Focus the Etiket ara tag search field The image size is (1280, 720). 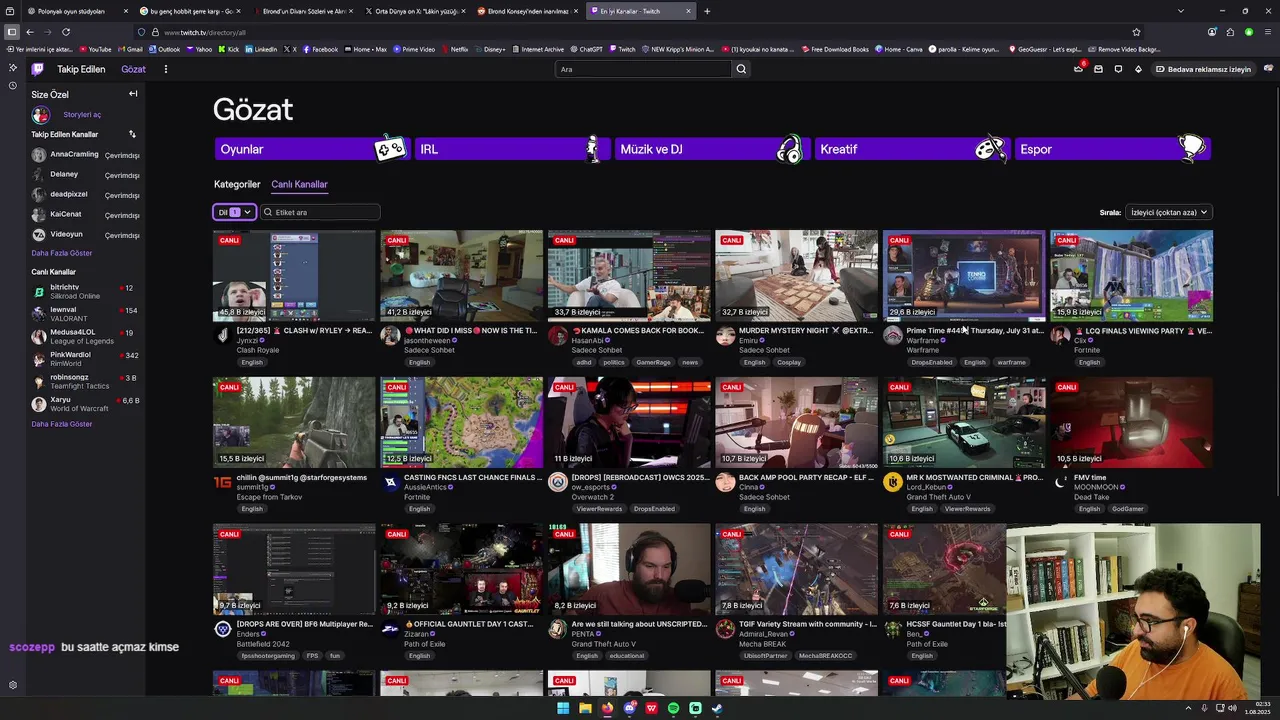320,212
